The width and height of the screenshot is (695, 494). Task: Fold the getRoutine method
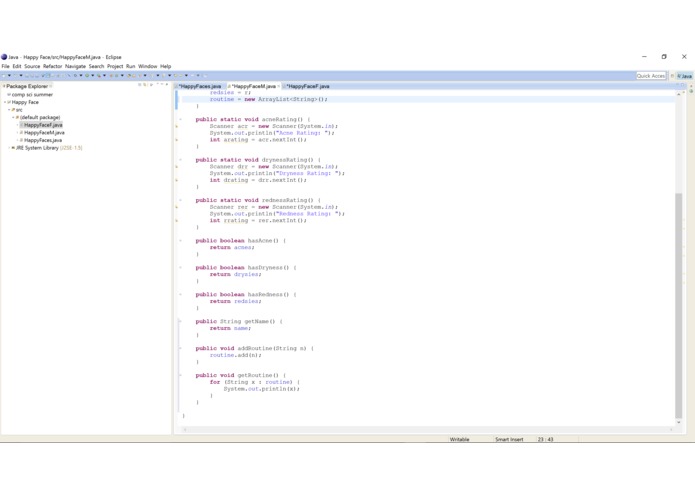pyautogui.click(x=180, y=375)
